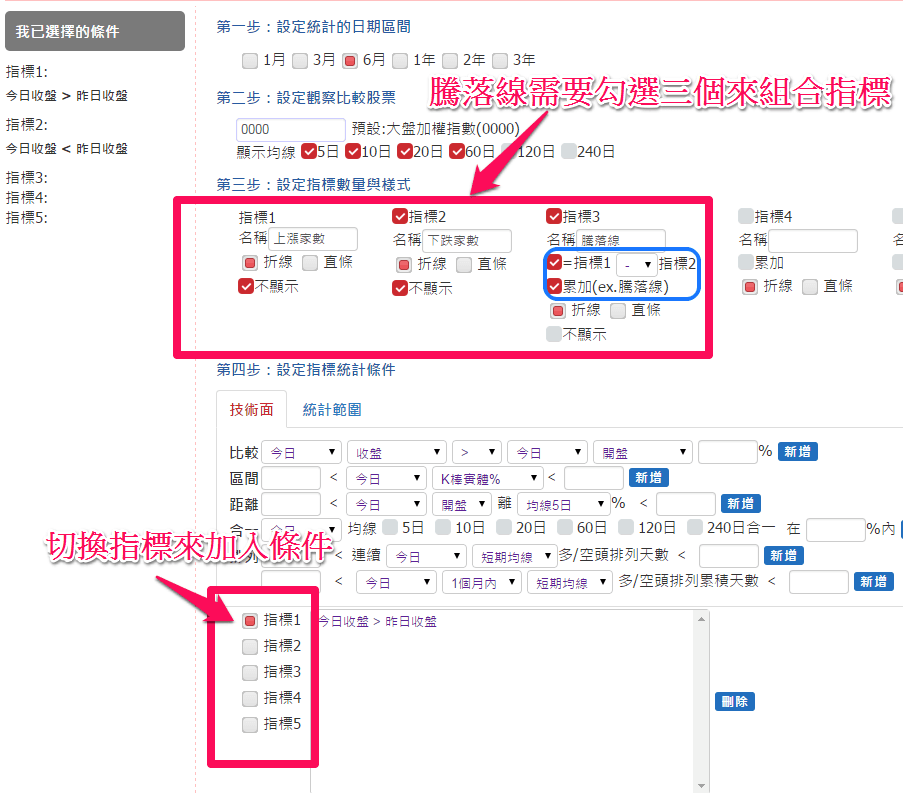This screenshot has height=793, width=903.
Task: Click the 指標4 name input field
Action: 813,241
